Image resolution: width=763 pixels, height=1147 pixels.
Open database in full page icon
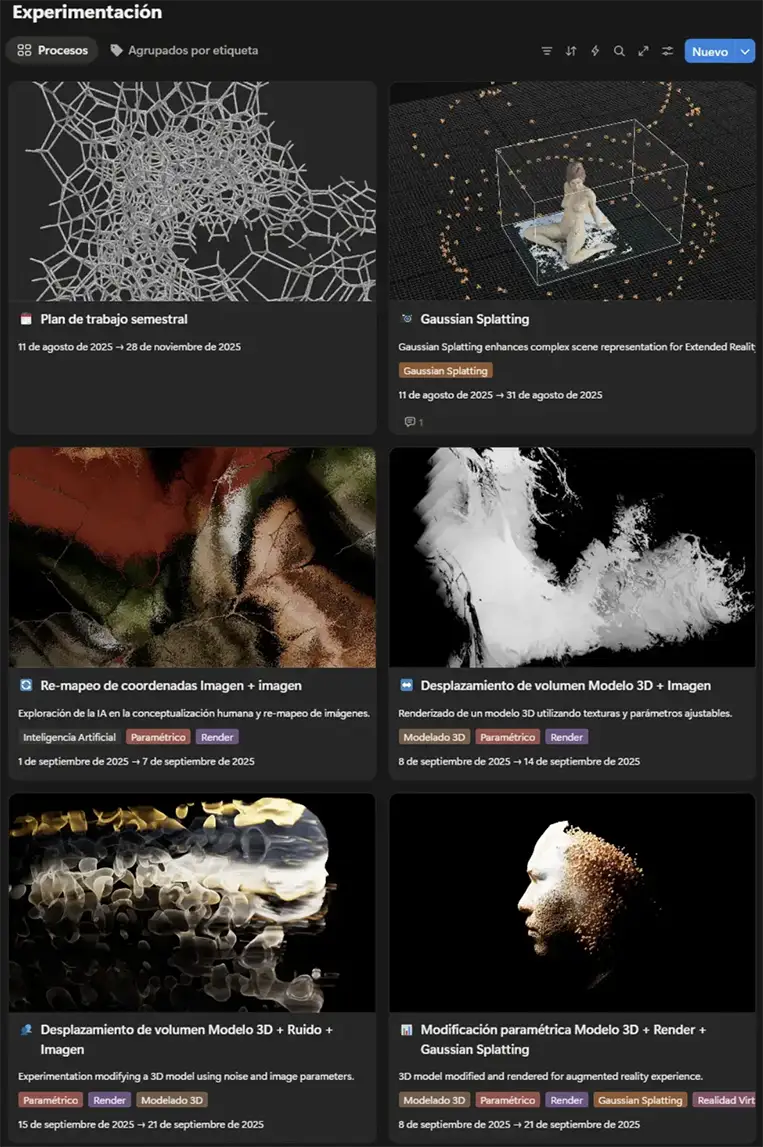pos(643,51)
